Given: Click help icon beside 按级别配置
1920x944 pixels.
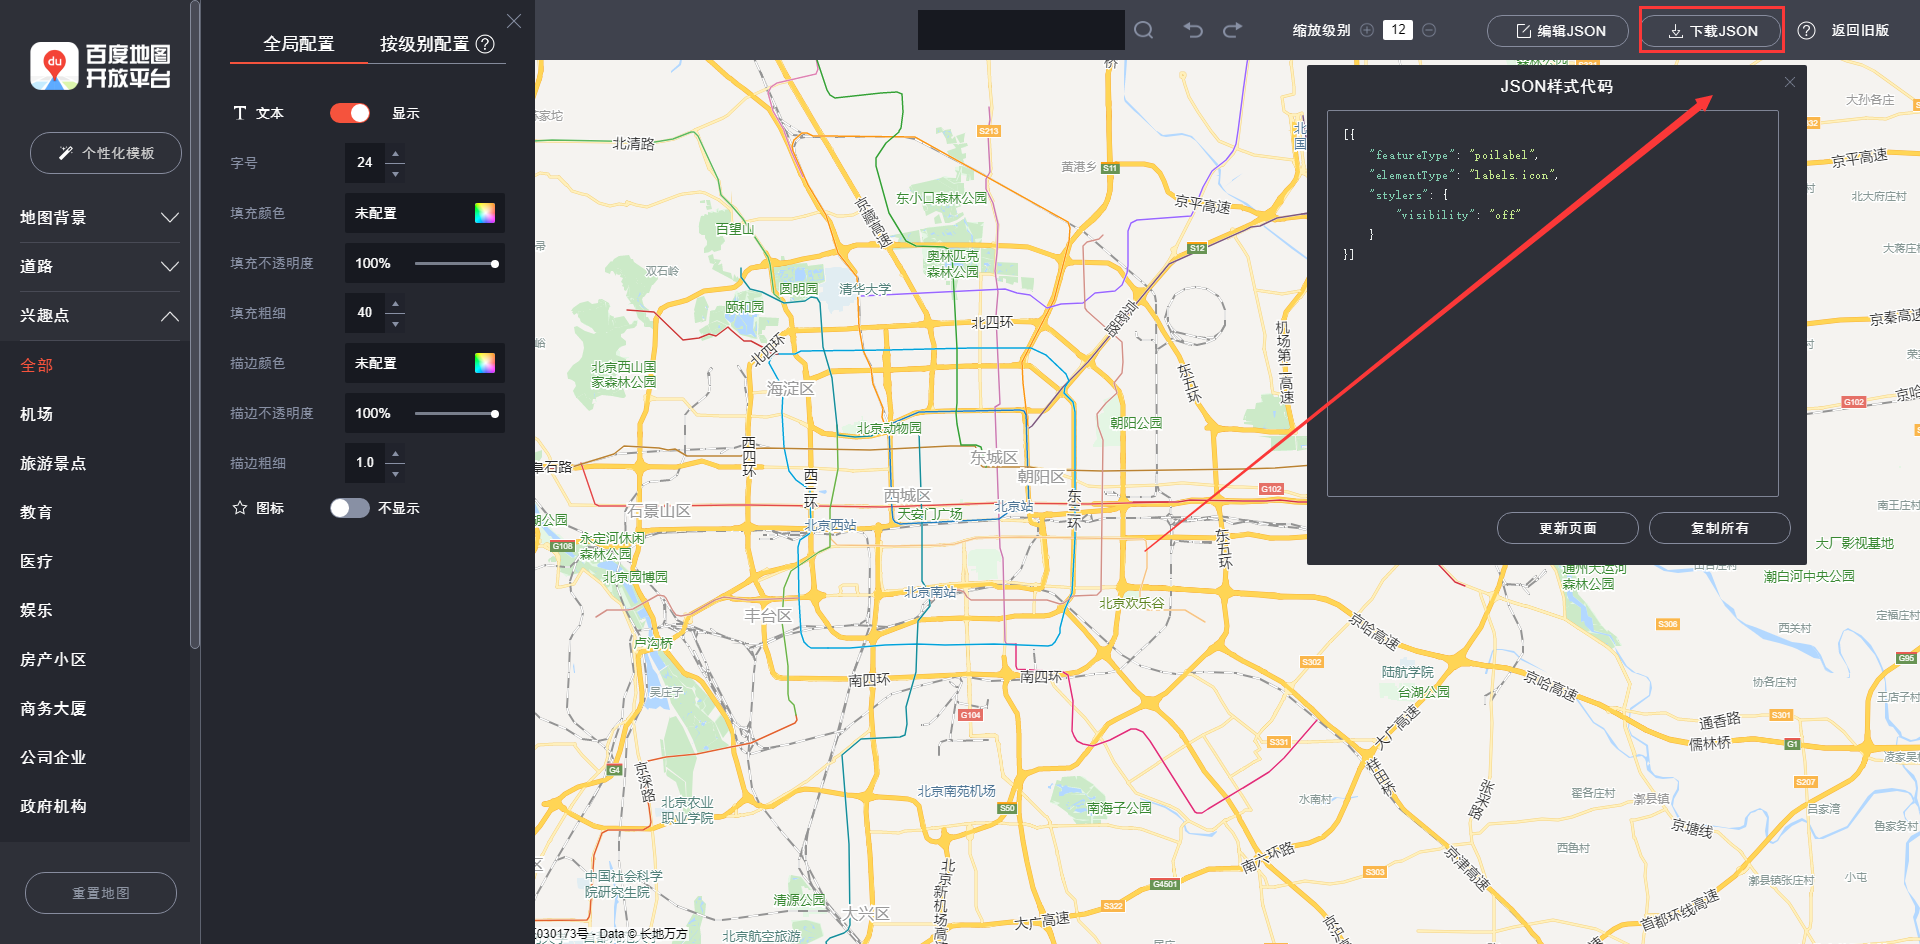Looking at the screenshot, I should (x=485, y=44).
